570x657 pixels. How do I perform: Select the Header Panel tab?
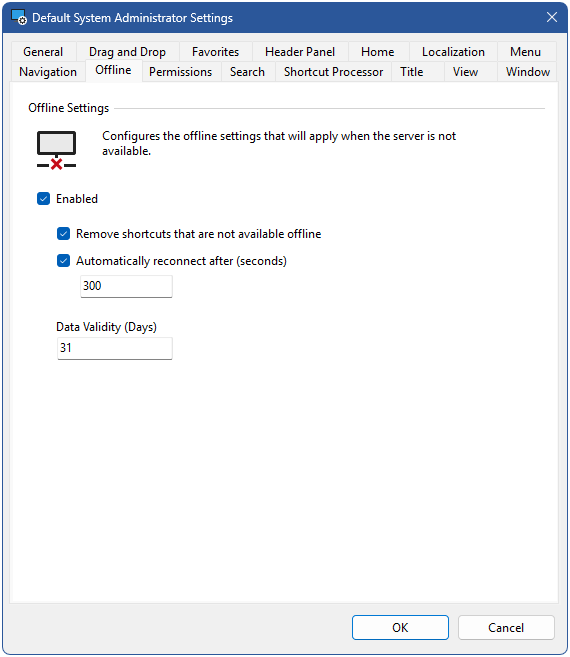point(300,52)
